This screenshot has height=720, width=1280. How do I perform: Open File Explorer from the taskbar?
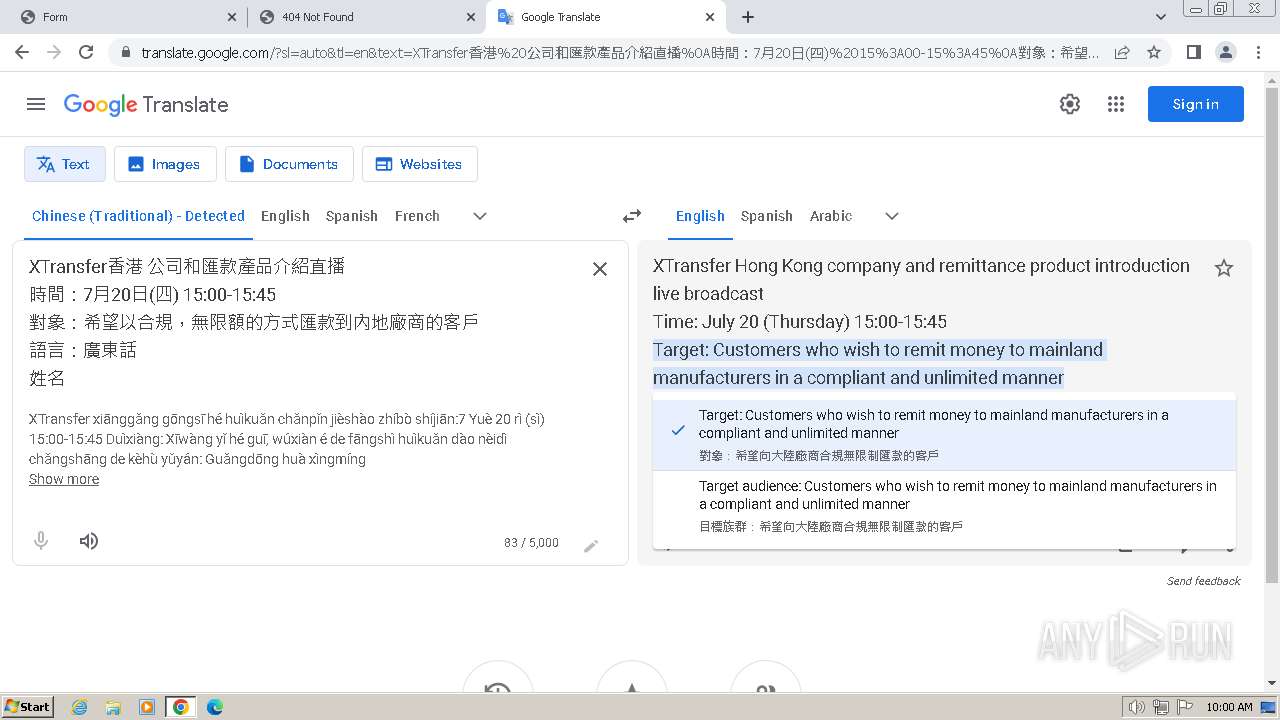point(113,707)
